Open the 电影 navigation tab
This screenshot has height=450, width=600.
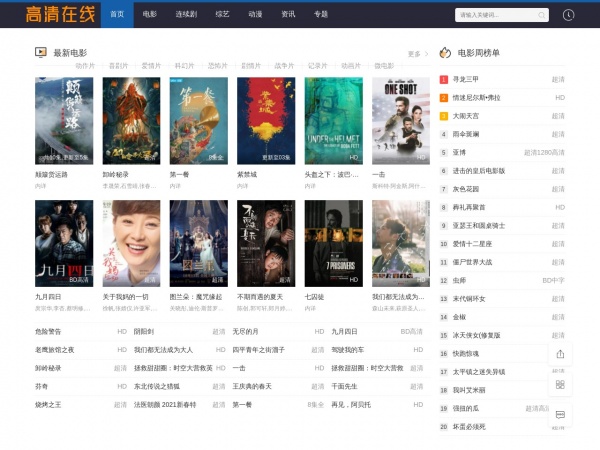coord(150,15)
